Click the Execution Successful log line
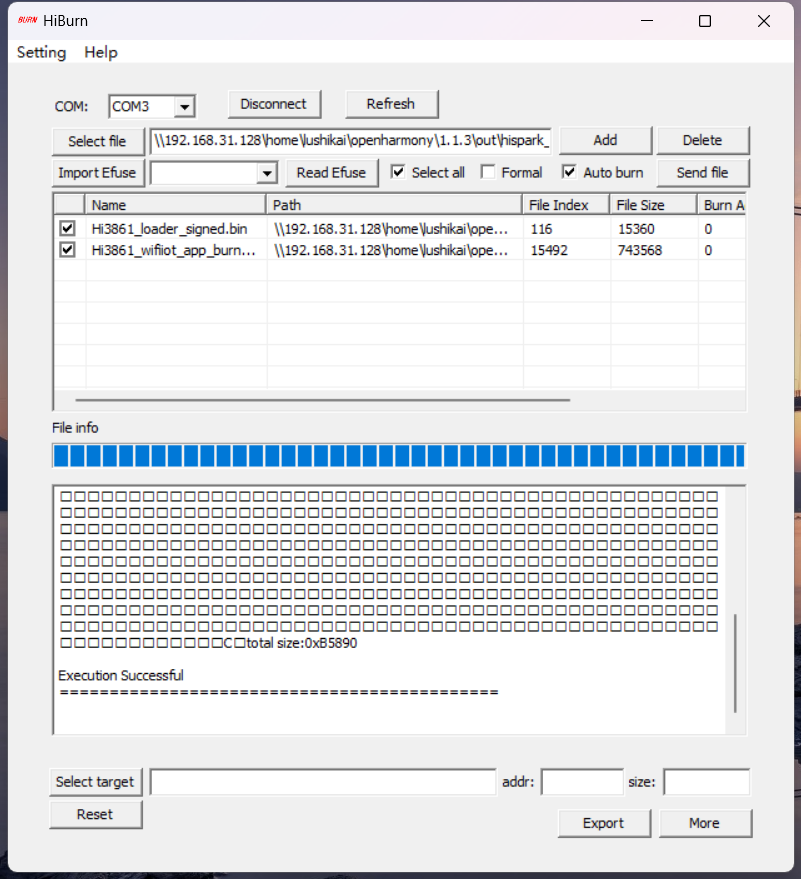Screen dimensions: 801x879 pos(121,676)
